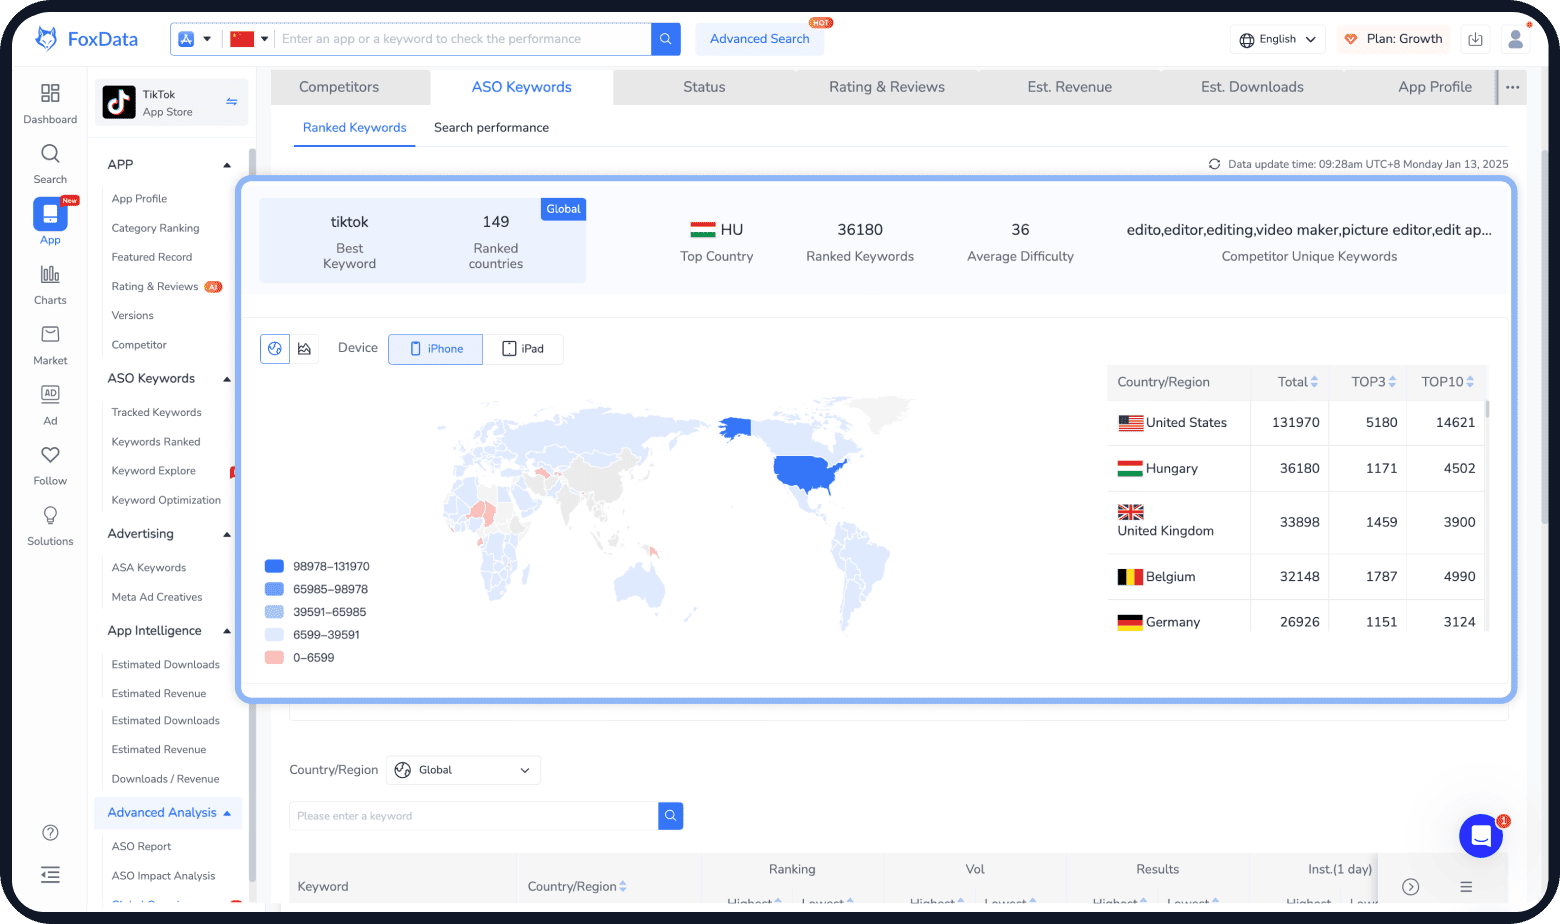Select the iPhone device option
1560x924 pixels.
(436, 349)
